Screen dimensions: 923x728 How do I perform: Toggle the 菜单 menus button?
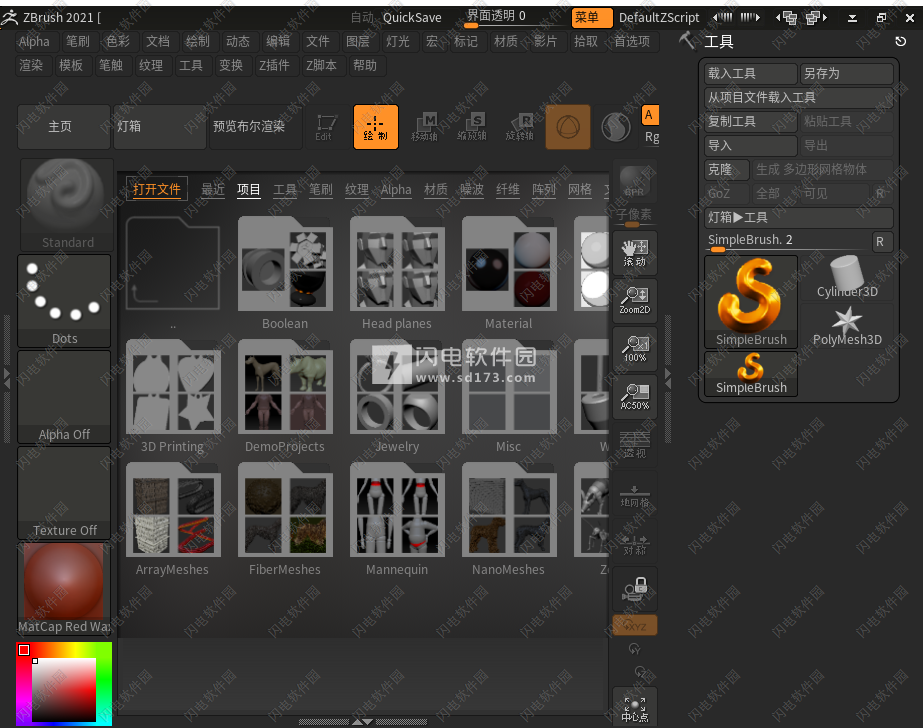click(592, 18)
